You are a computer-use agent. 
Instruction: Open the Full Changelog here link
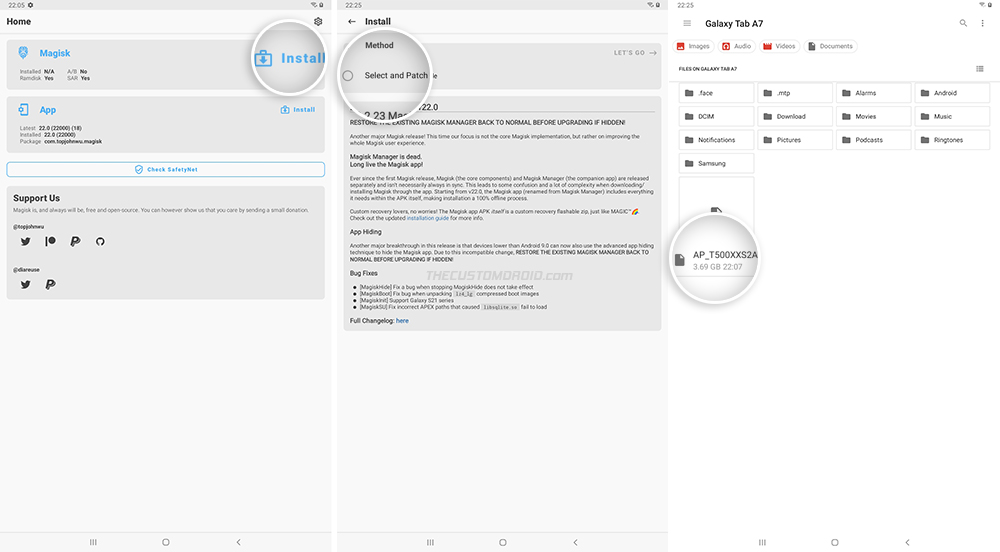[x=402, y=321]
